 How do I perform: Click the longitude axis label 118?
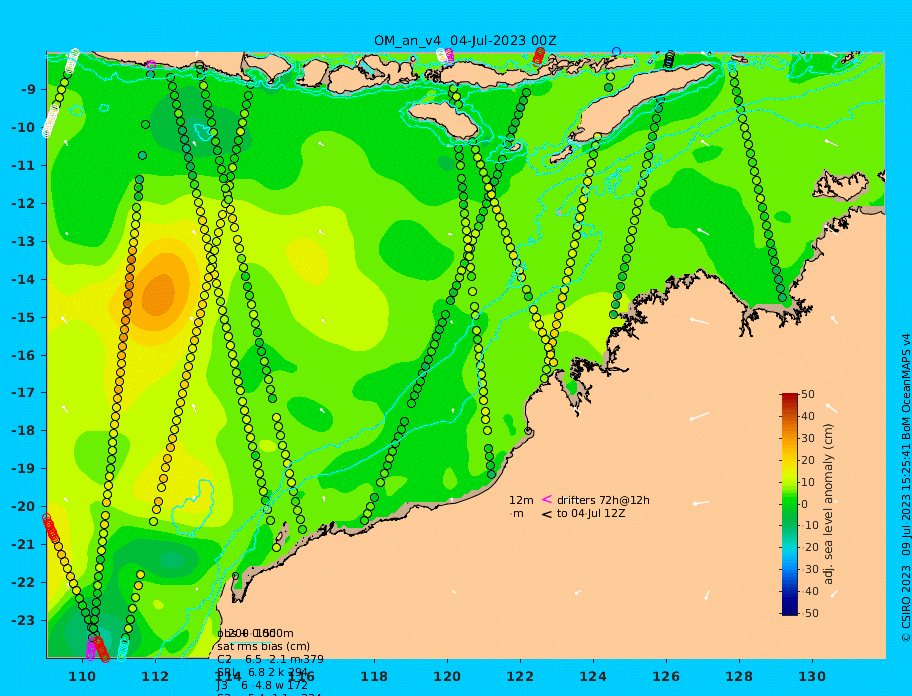[x=374, y=676]
